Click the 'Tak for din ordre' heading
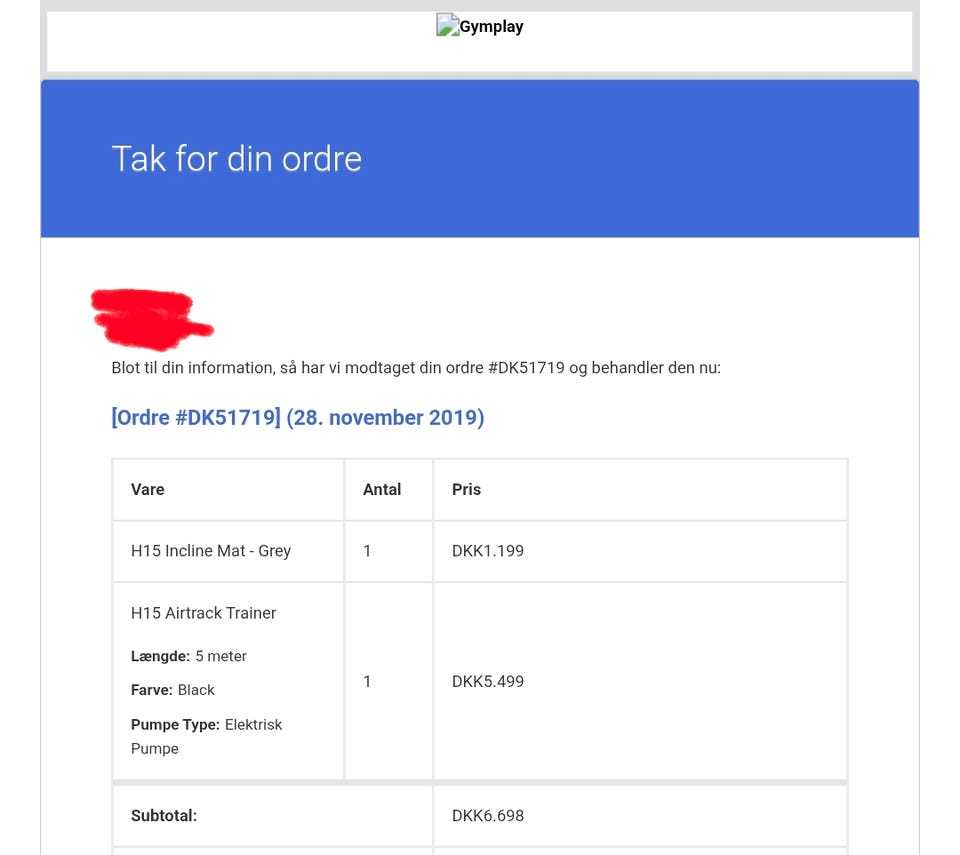The width and height of the screenshot is (960, 855). pyautogui.click(x=236, y=159)
